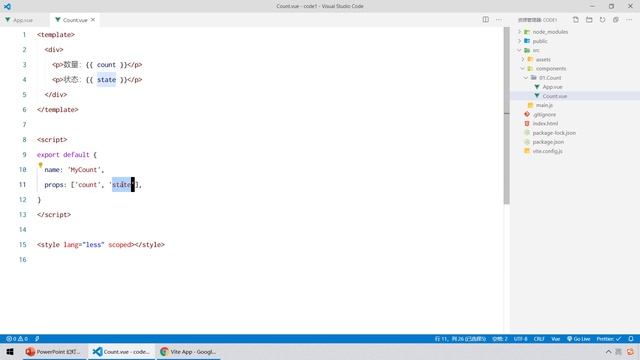The width and height of the screenshot is (640, 360).
Task: Open the .gitignore file
Action: [x=544, y=115]
